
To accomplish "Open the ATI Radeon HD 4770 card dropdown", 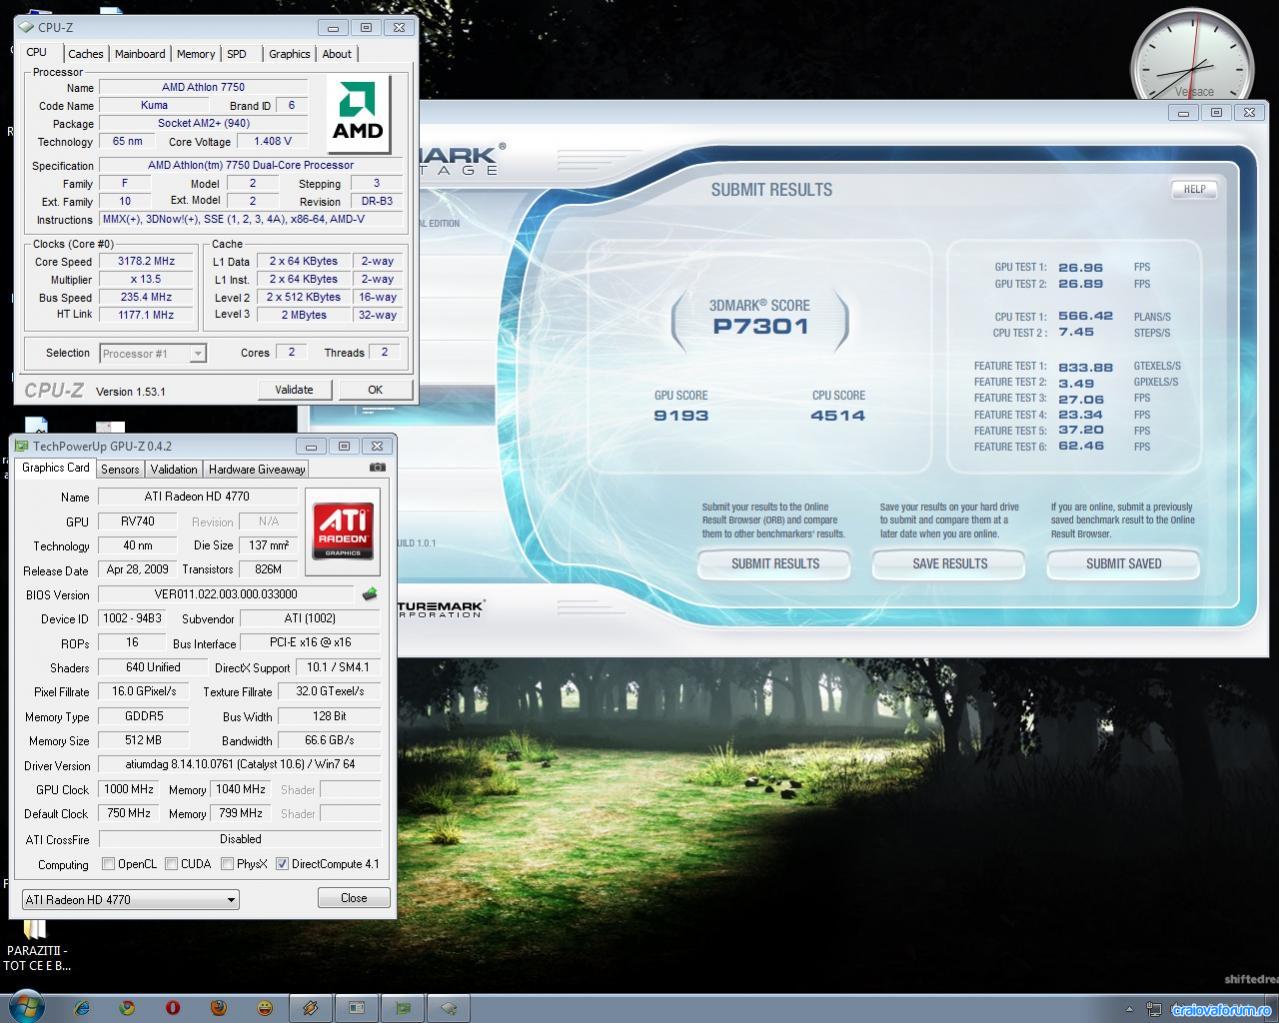I will pyautogui.click(x=130, y=899).
